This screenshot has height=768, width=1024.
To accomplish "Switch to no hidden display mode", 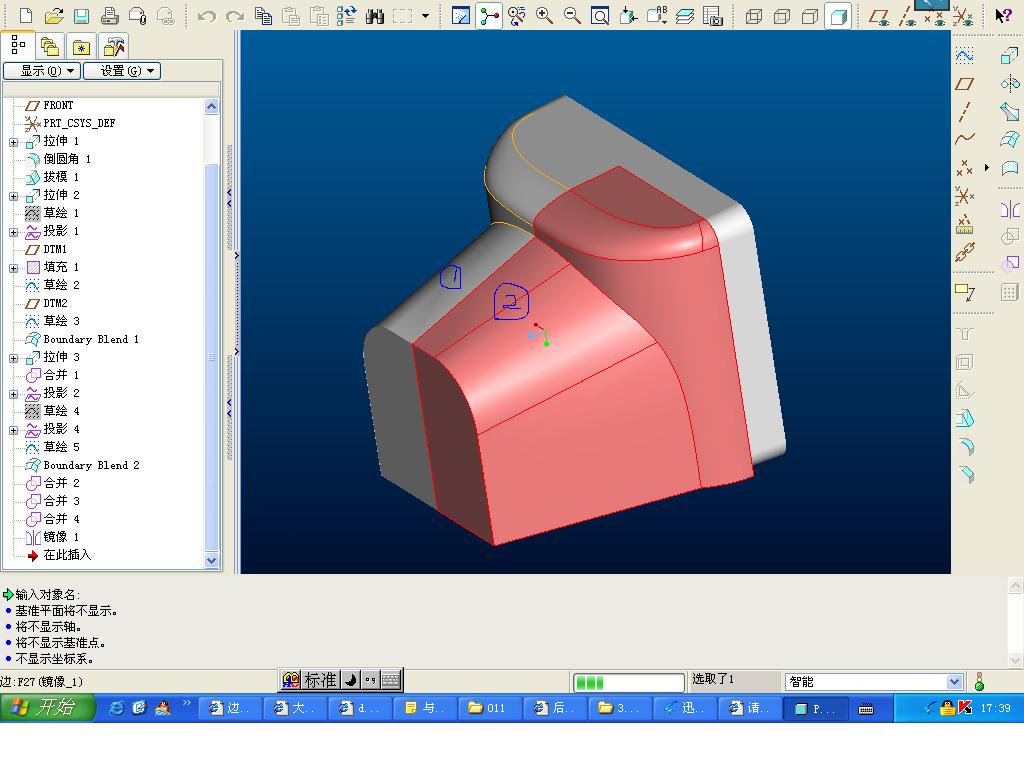I will [810, 16].
